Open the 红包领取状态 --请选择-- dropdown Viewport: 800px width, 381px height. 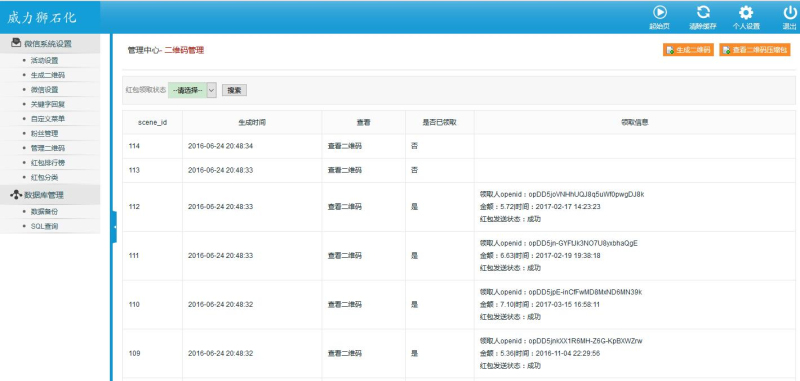(x=192, y=90)
